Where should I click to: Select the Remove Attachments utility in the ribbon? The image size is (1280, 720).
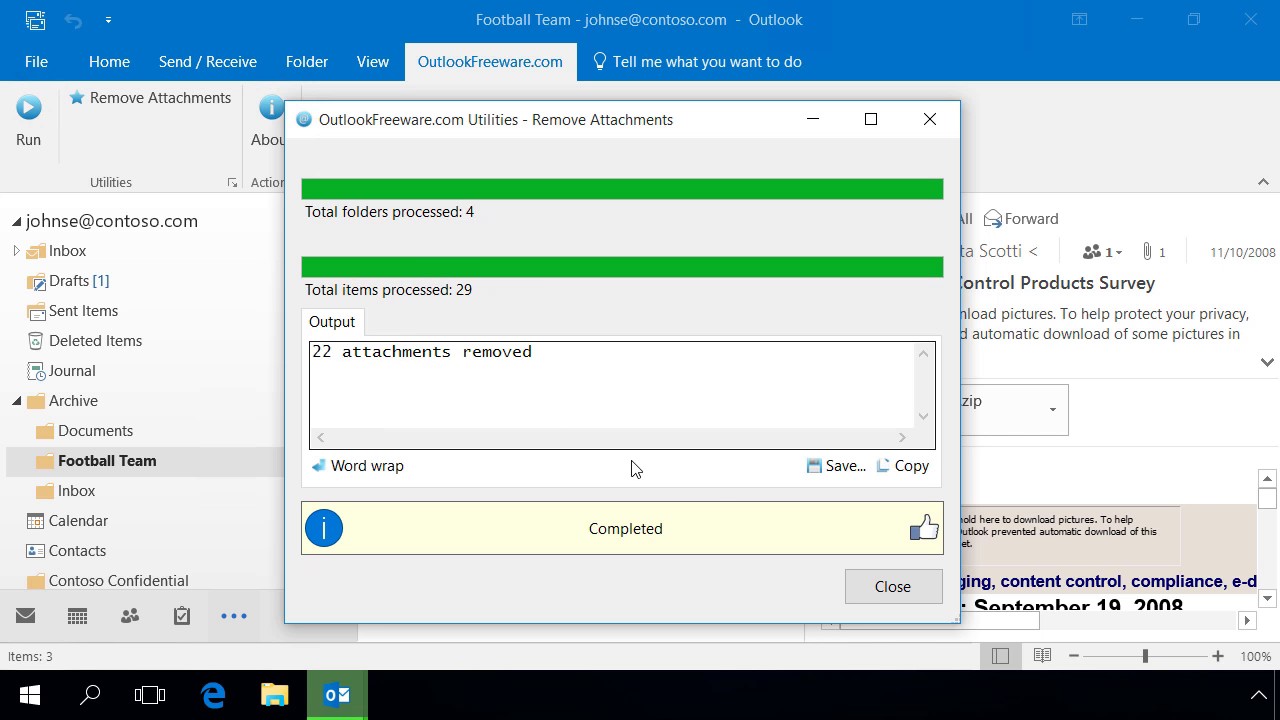click(x=150, y=98)
